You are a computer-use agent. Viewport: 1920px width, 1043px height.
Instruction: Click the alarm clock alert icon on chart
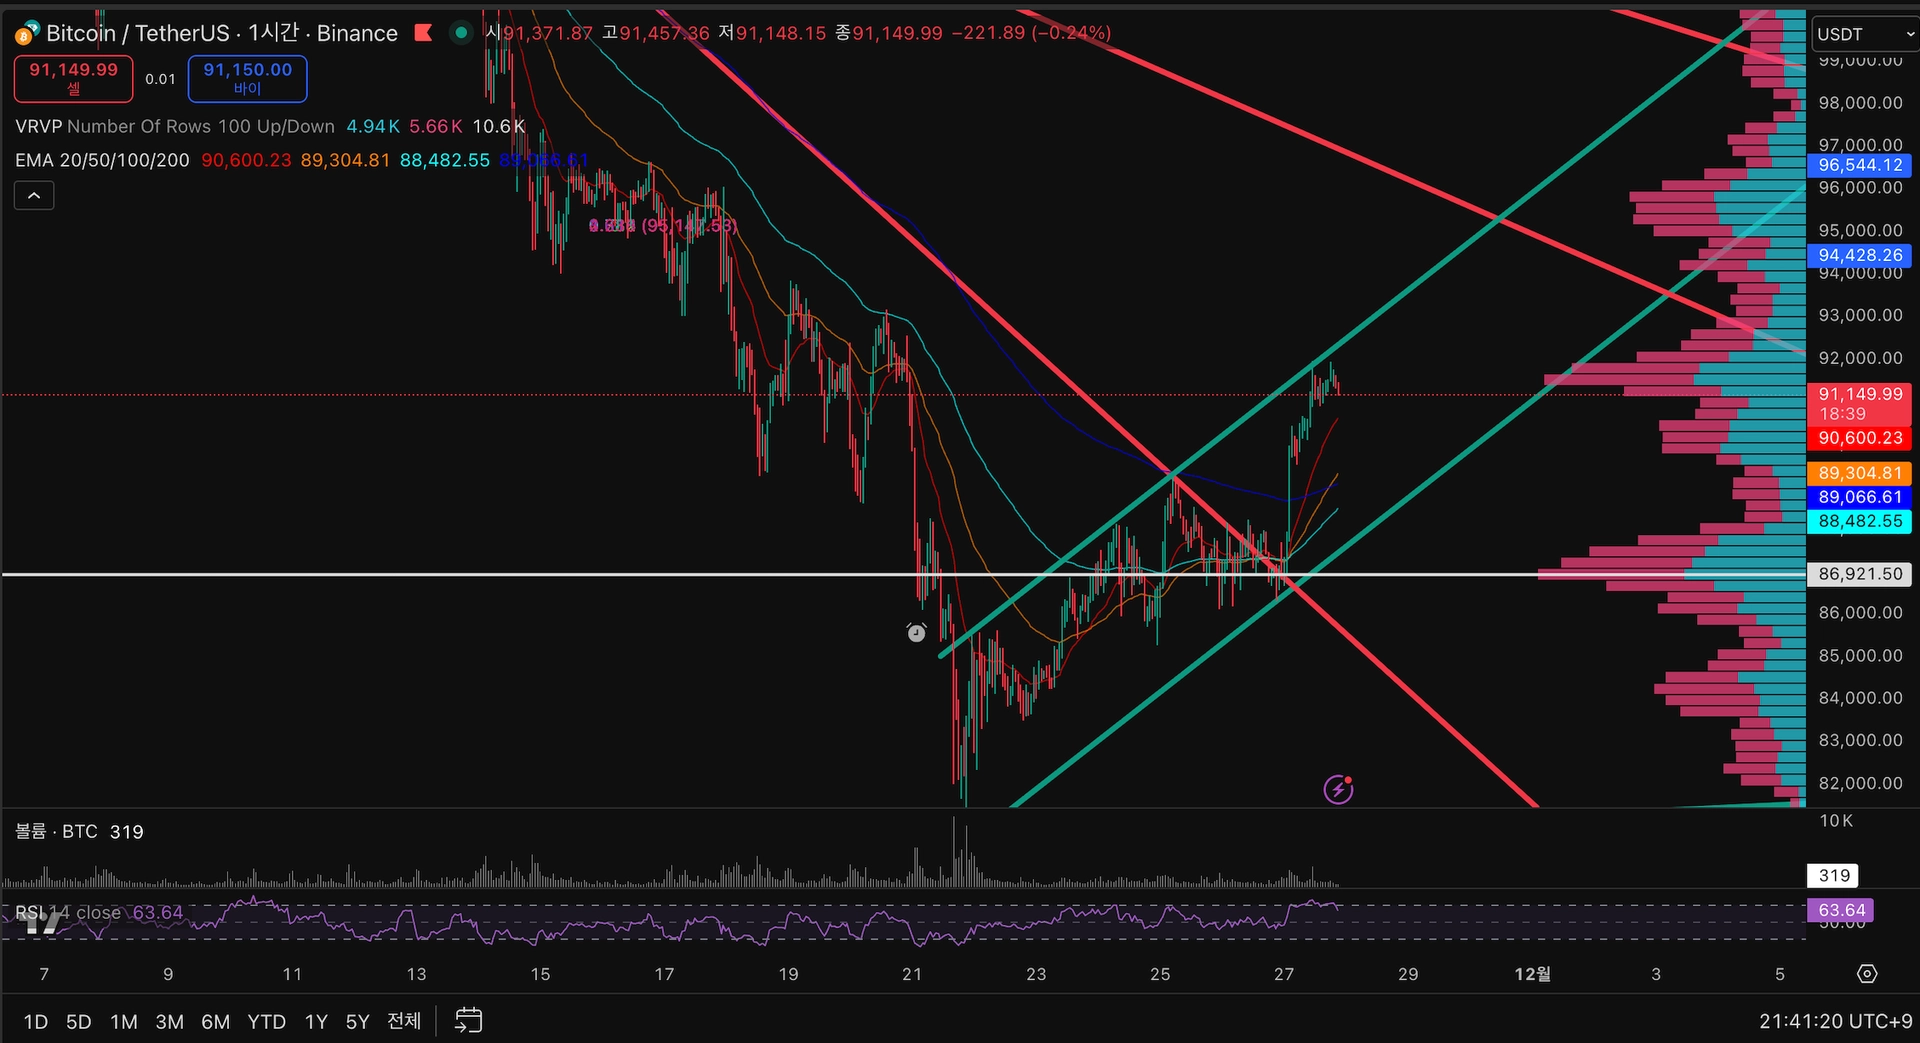[x=916, y=632]
